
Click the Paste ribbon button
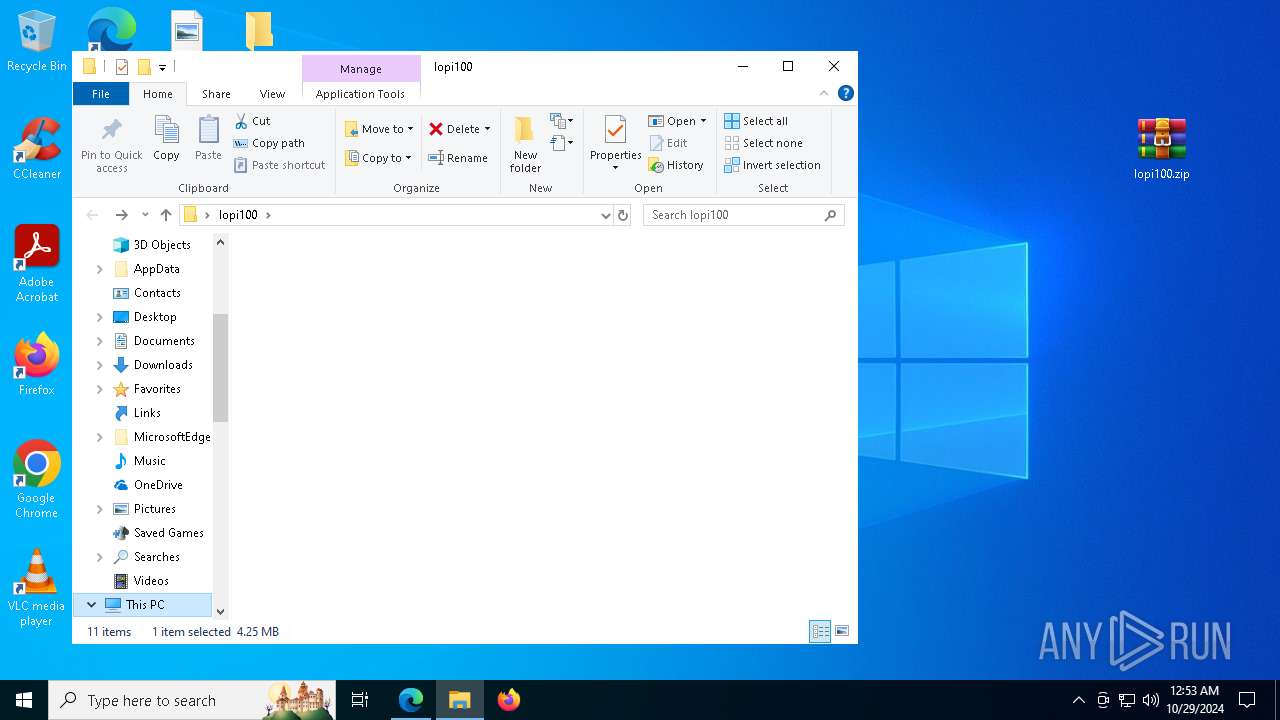[208, 138]
